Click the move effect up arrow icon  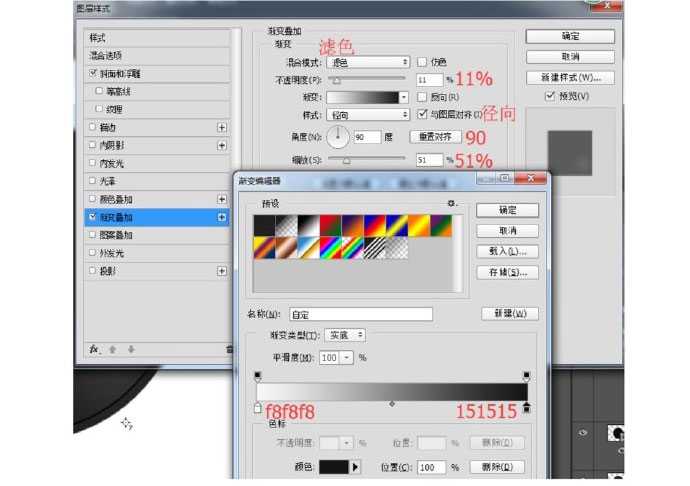tap(112, 349)
